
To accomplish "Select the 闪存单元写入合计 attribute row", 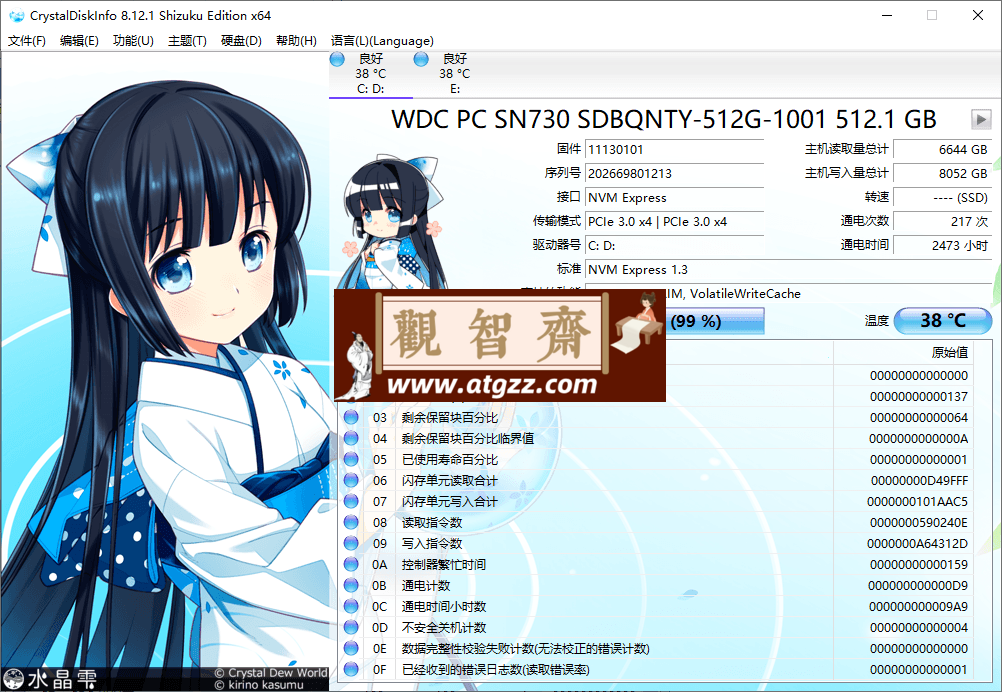I will click(656, 502).
